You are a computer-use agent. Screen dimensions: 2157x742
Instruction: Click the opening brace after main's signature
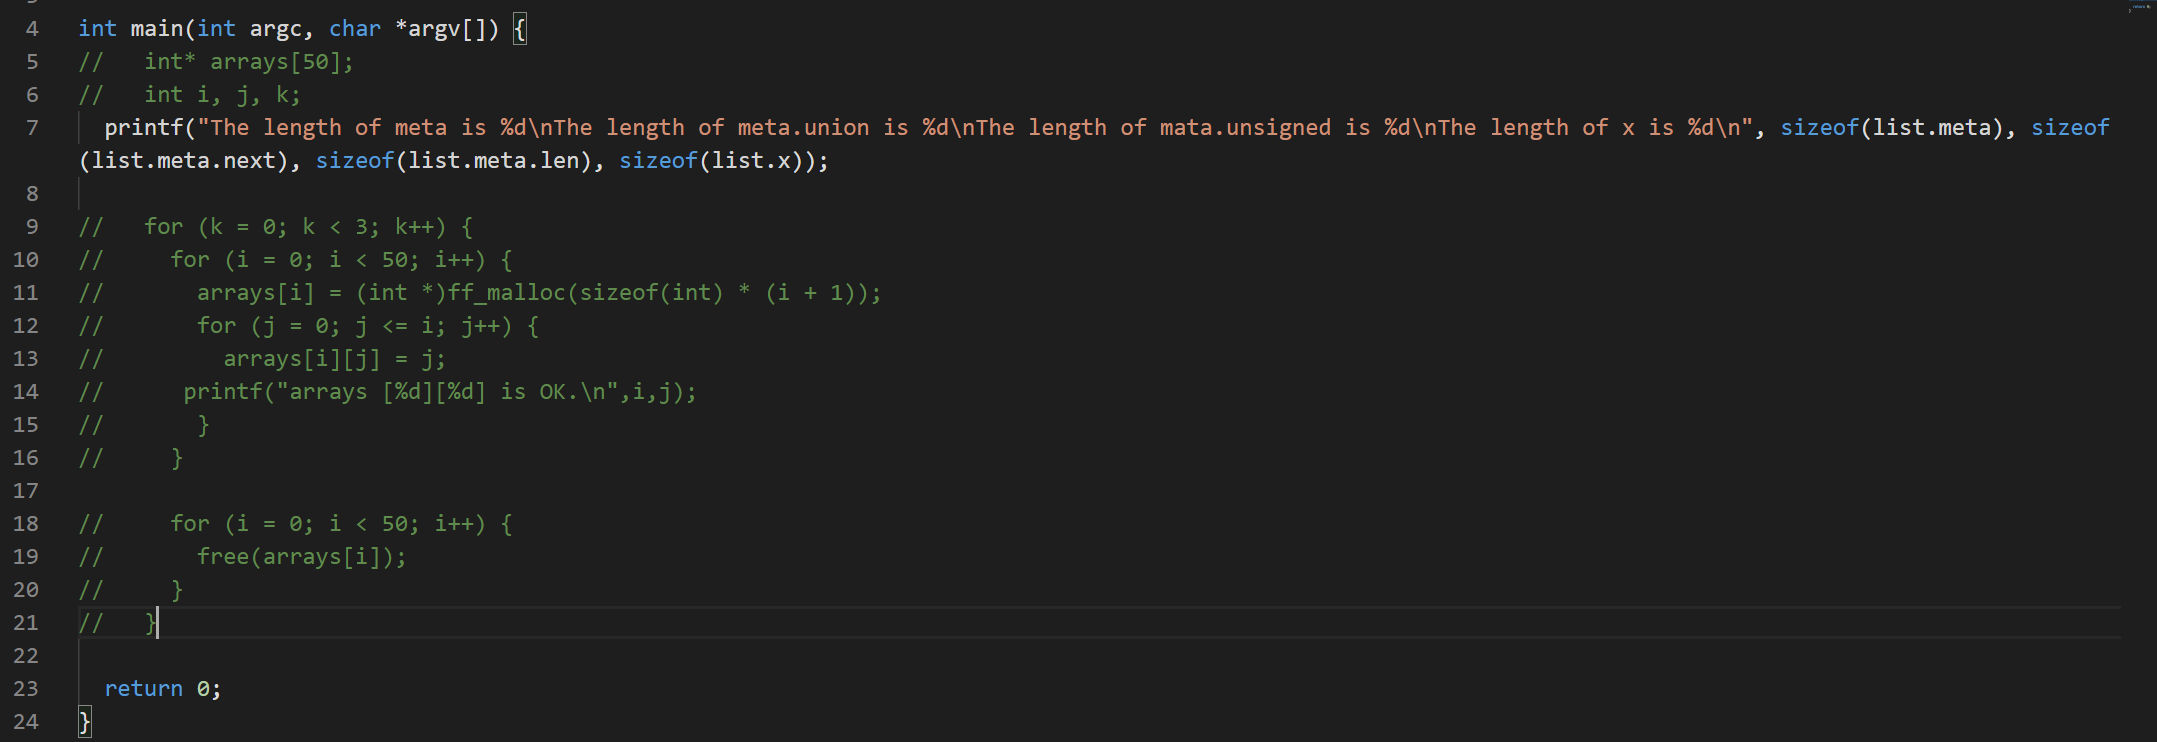coord(519,29)
